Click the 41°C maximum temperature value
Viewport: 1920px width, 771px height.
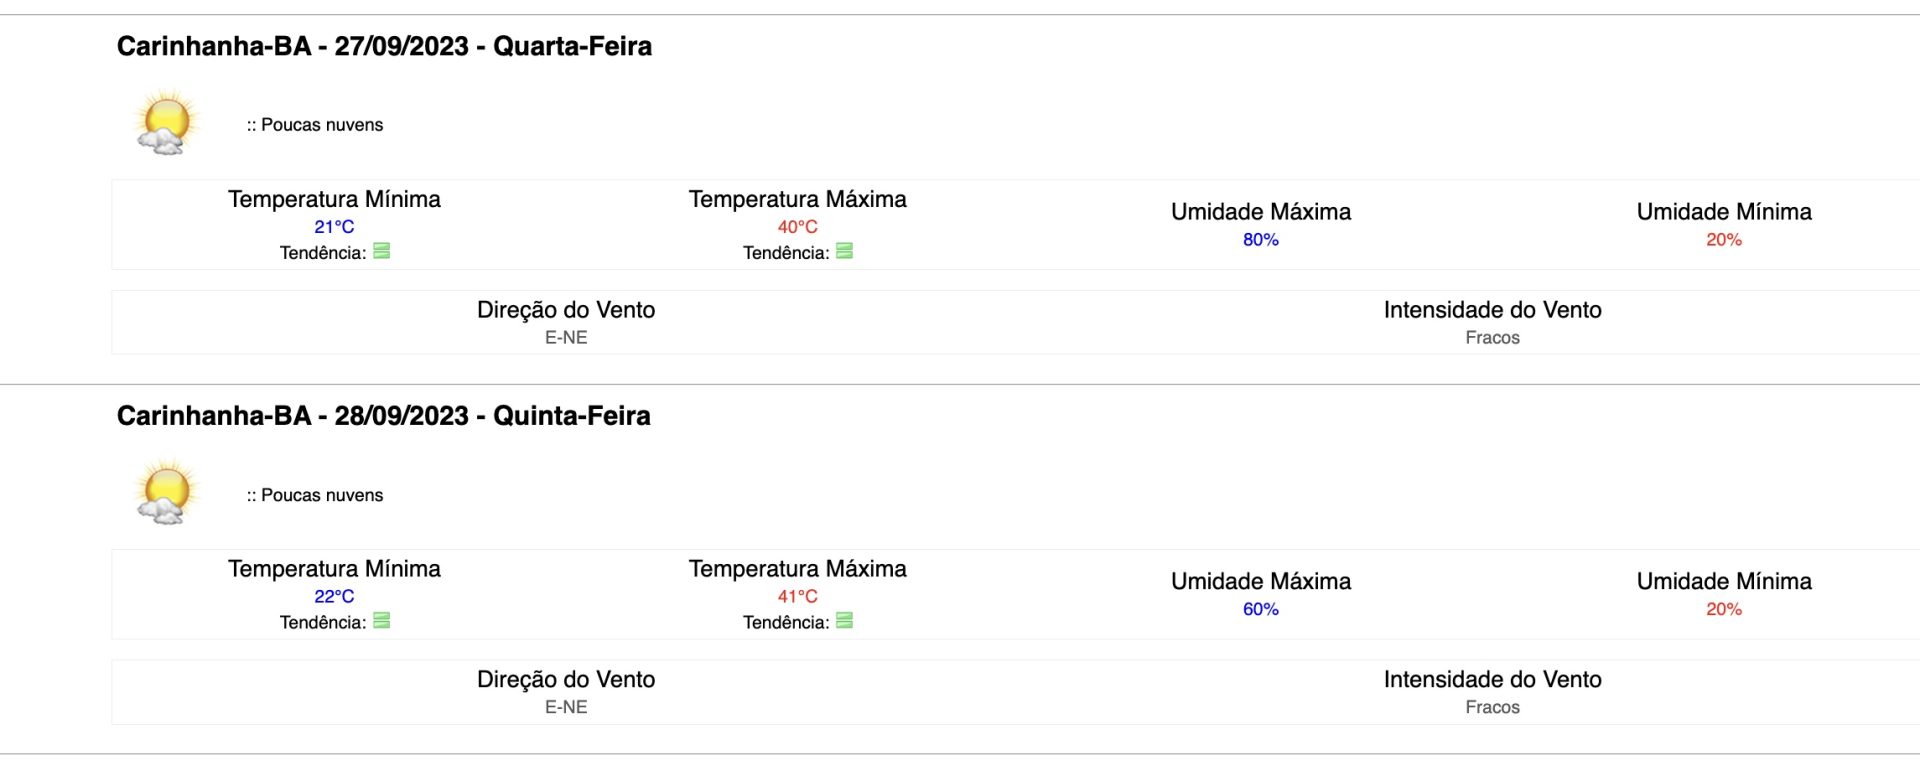click(798, 597)
